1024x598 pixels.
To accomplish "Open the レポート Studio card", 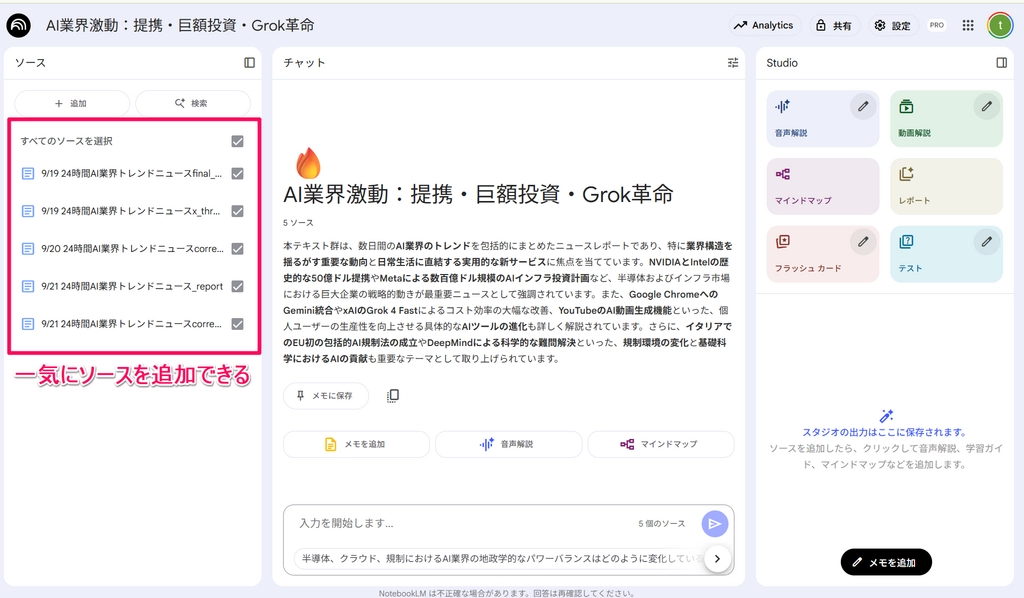I will pyautogui.click(x=946, y=187).
